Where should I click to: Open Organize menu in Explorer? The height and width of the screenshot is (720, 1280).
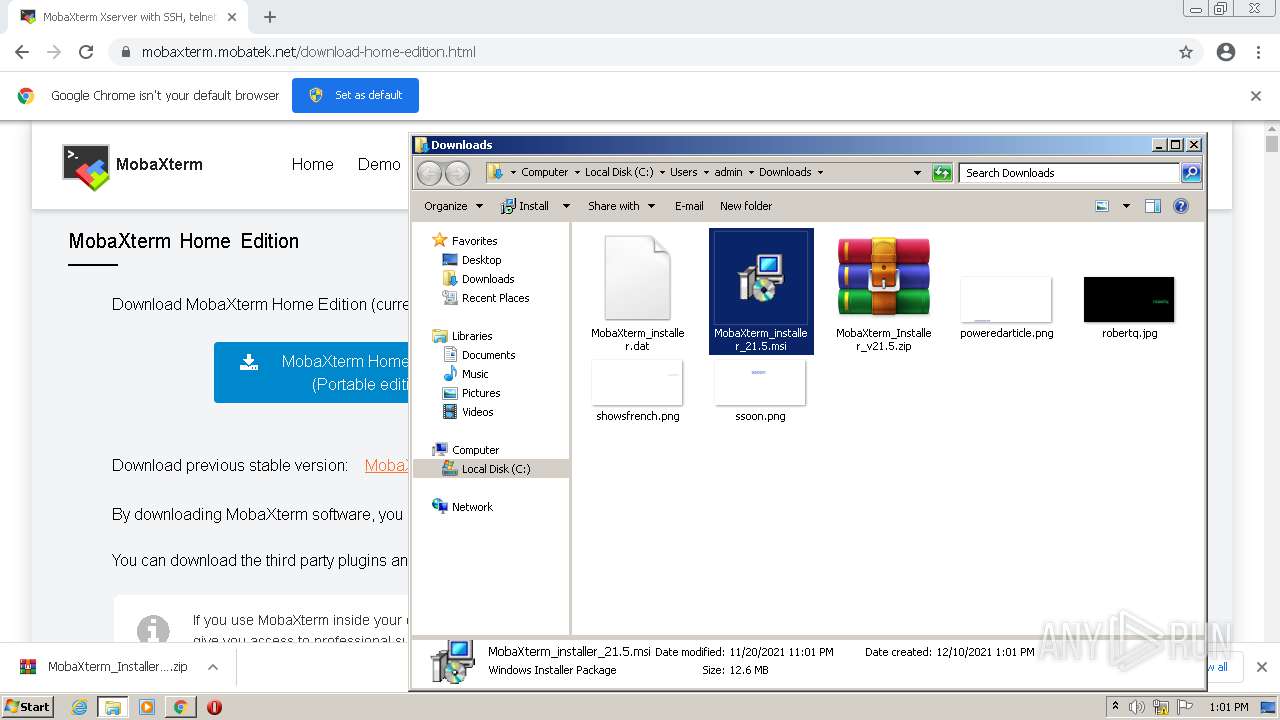pos(453,206)
